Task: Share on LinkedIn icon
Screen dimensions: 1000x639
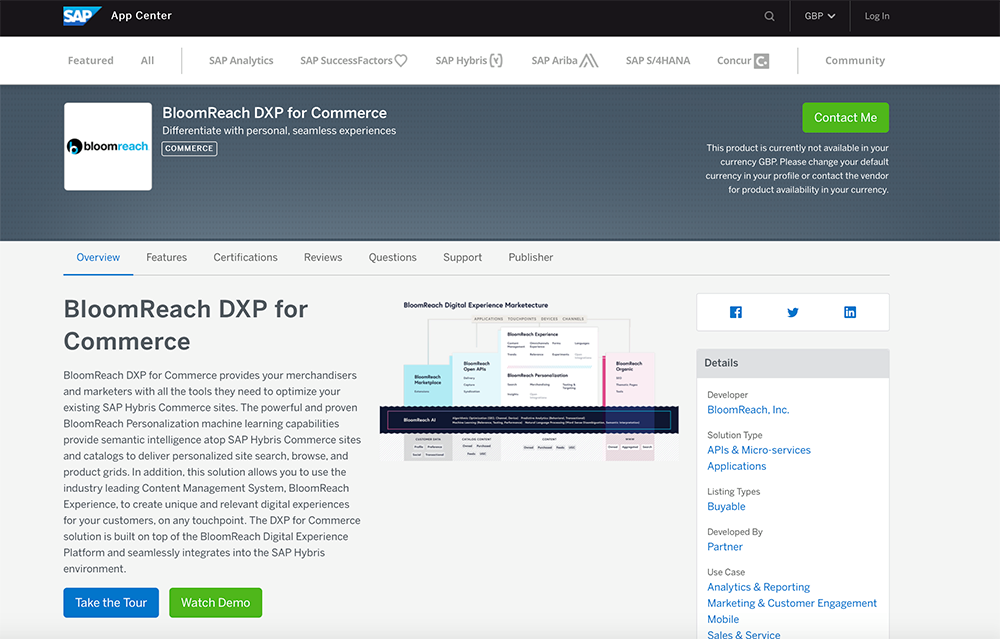Action: pyautogui.click(x=850, y=312)
